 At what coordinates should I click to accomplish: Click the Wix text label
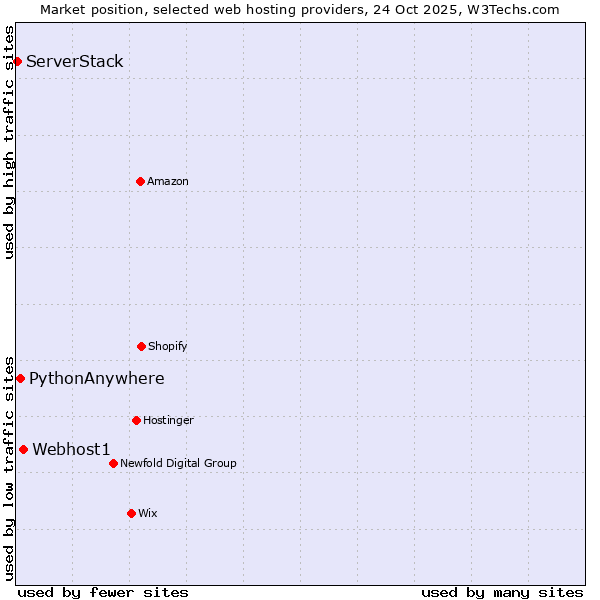148,513
